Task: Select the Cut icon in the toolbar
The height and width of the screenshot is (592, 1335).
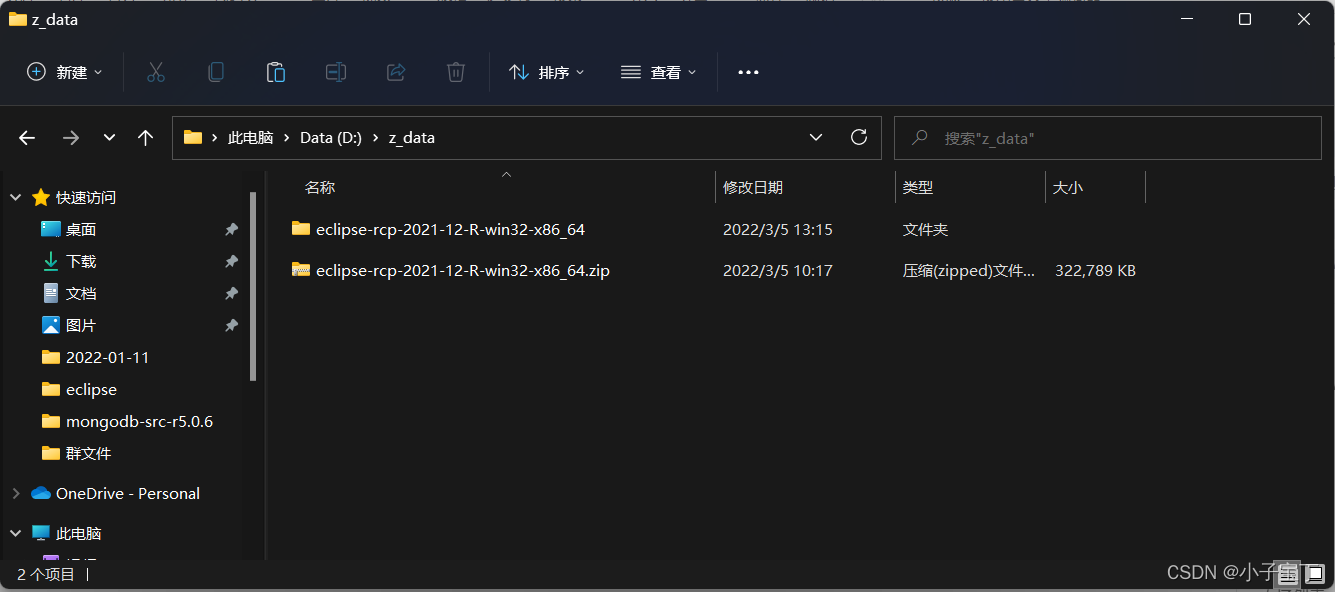Action: point(155,71)
